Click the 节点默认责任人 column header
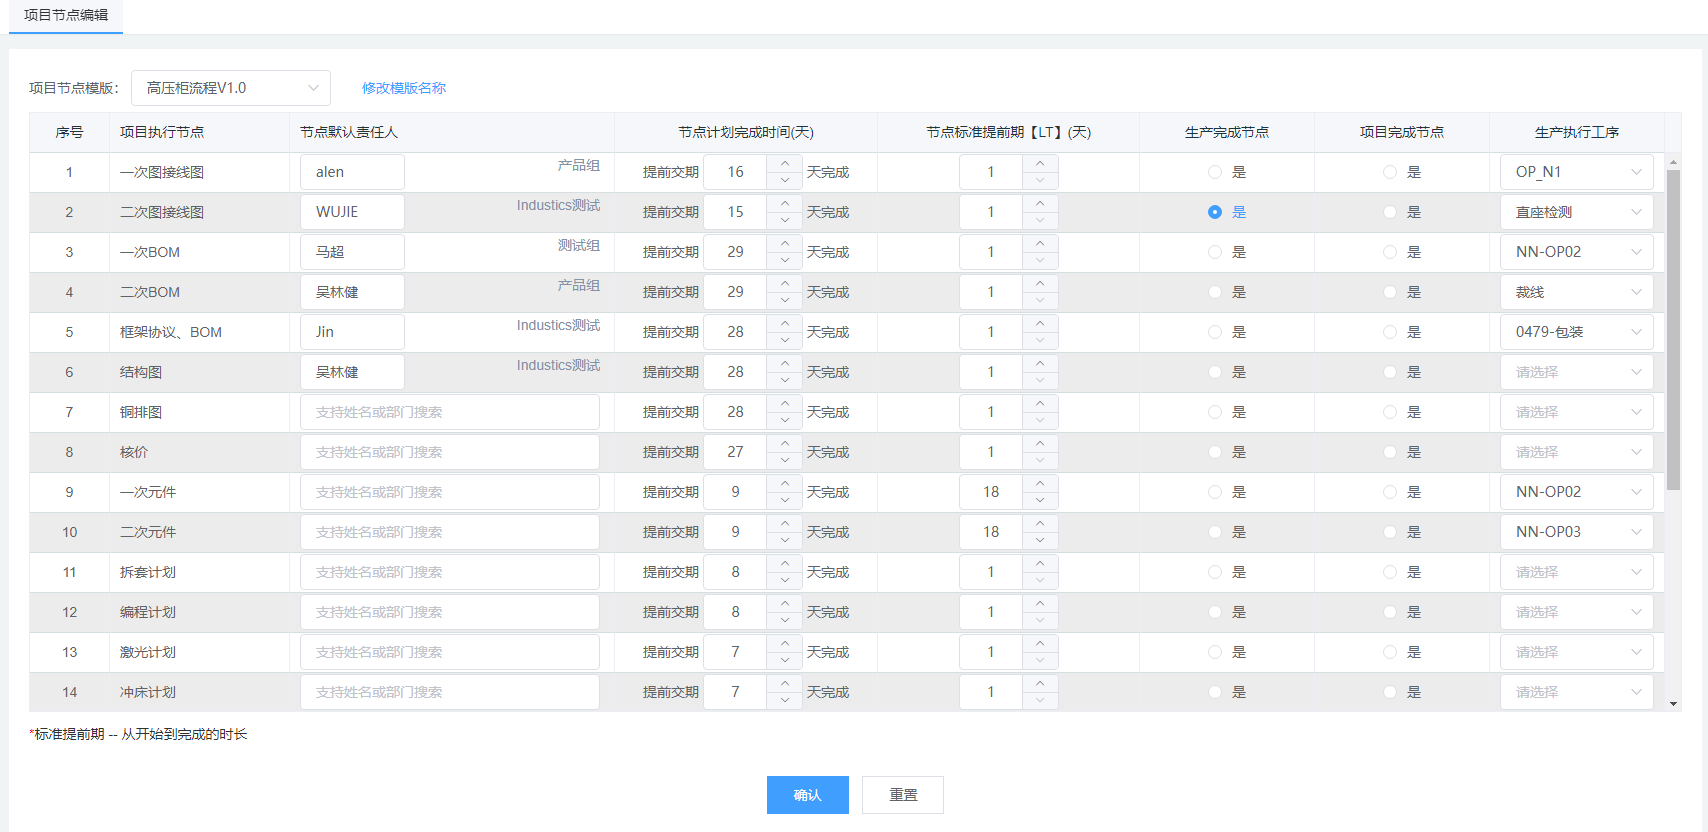This screenshot has width=1708, height=832. 349,132
